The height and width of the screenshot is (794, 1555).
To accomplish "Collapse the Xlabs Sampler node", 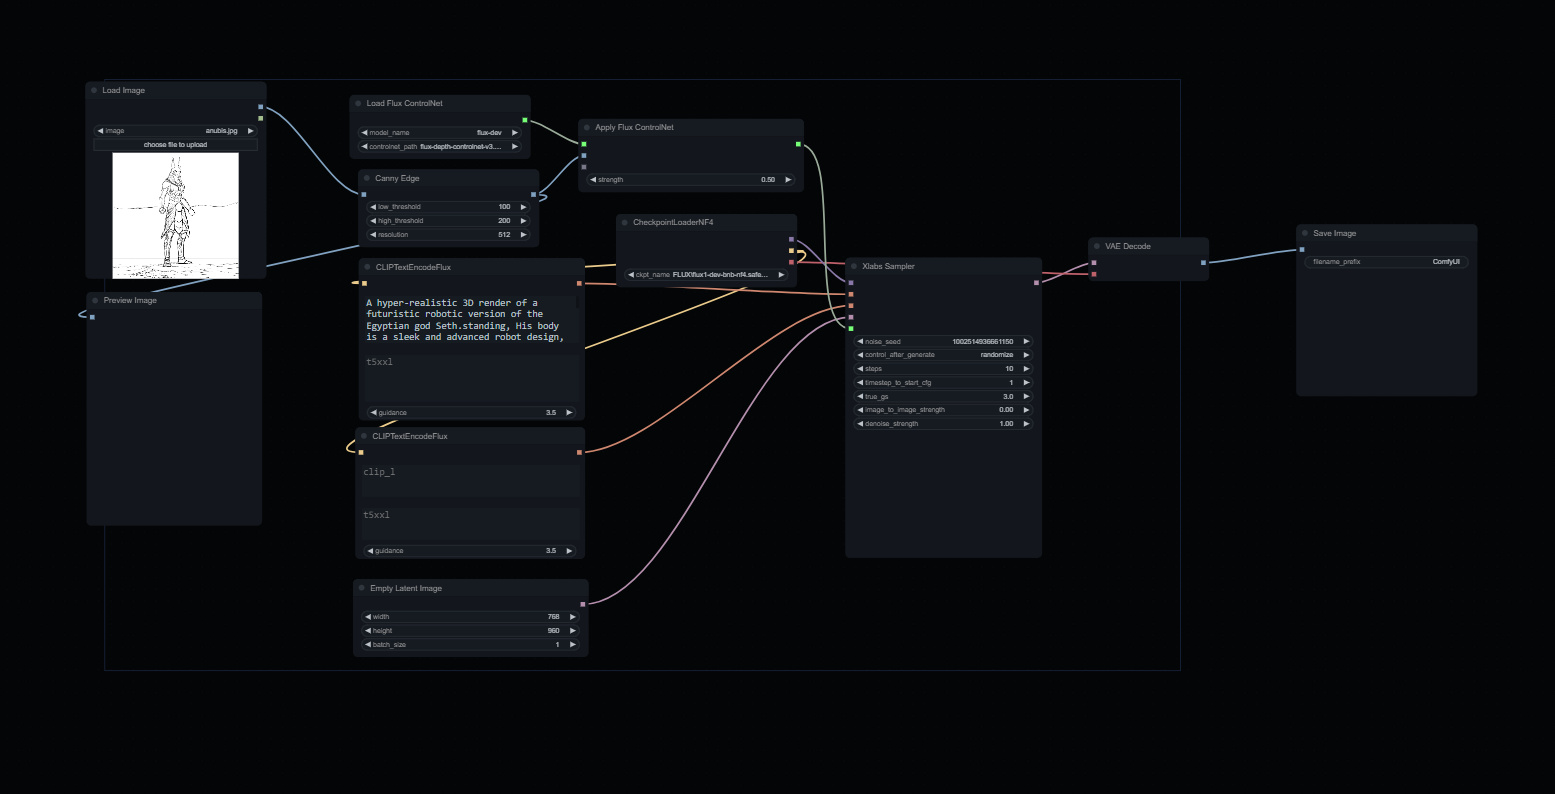I will (853, 266).
